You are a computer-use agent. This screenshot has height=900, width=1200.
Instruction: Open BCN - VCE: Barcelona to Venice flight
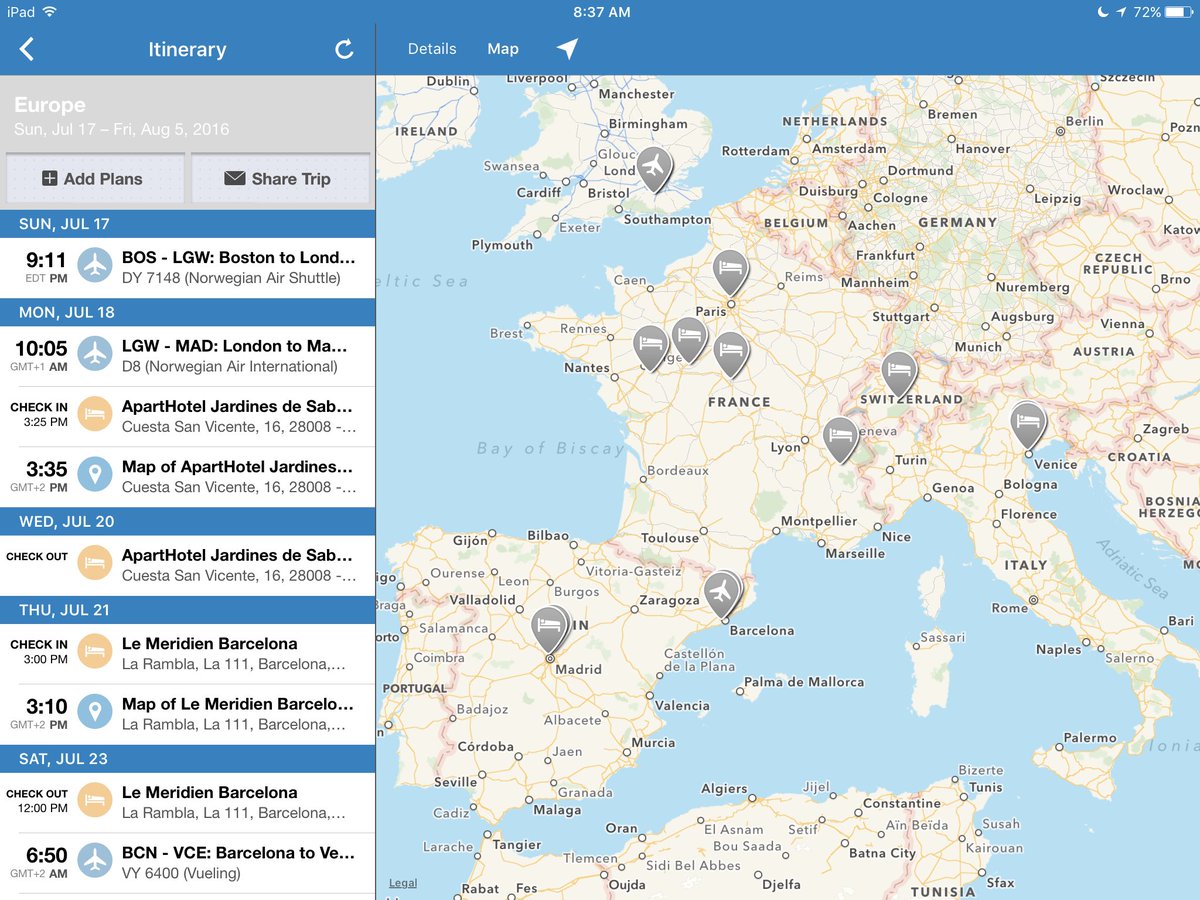[187, 862]
